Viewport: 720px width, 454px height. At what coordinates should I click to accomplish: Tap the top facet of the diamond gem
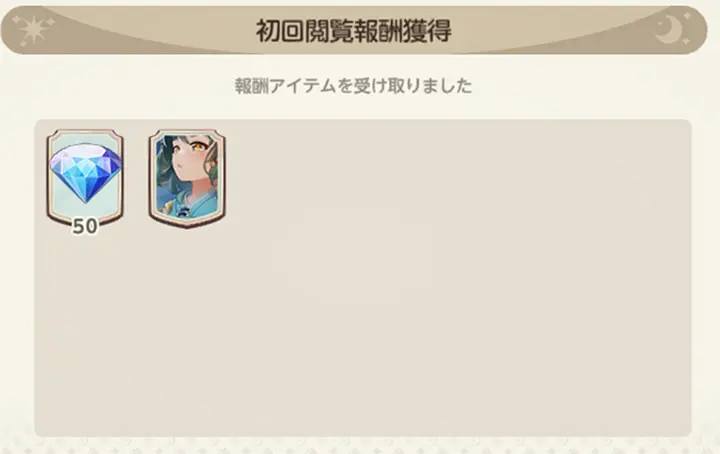pos(84,151)
